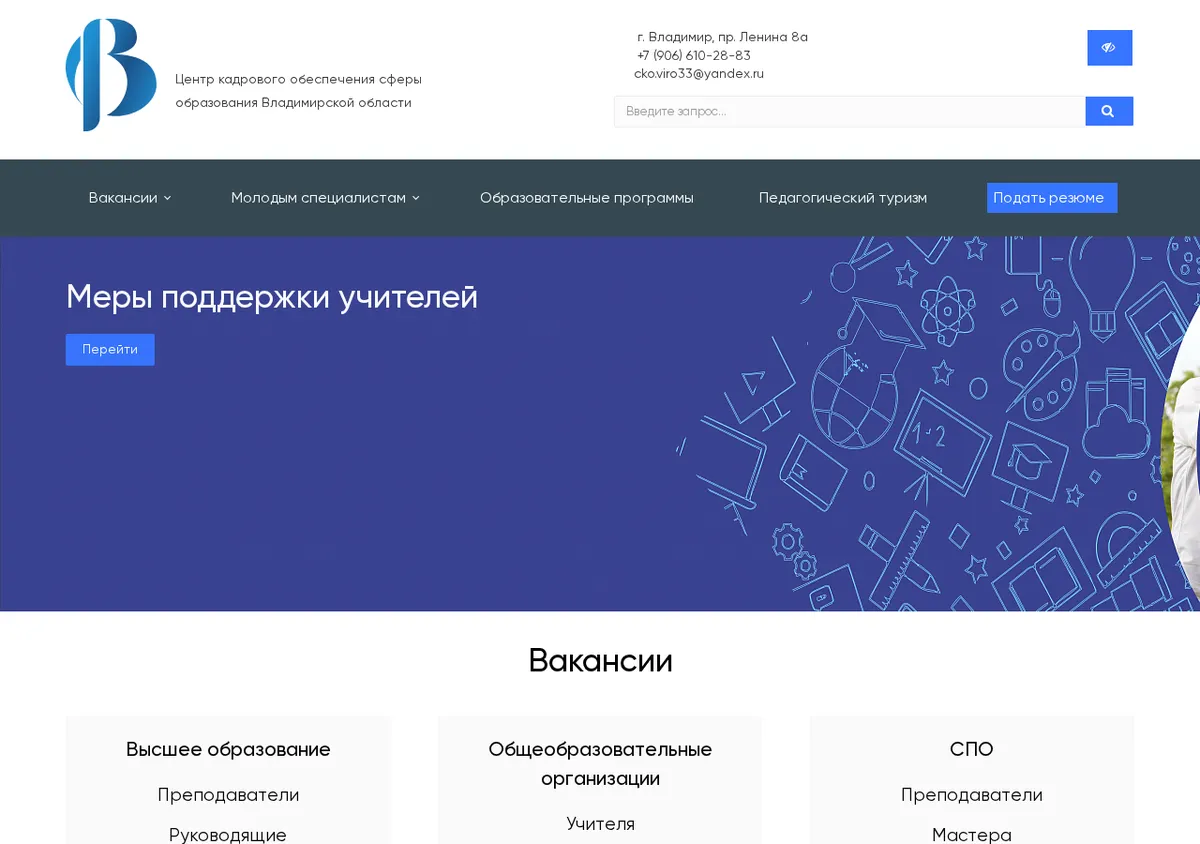Click the Перейти banner button
This screenshot has width=1200, height=844.
pos(110,350)
